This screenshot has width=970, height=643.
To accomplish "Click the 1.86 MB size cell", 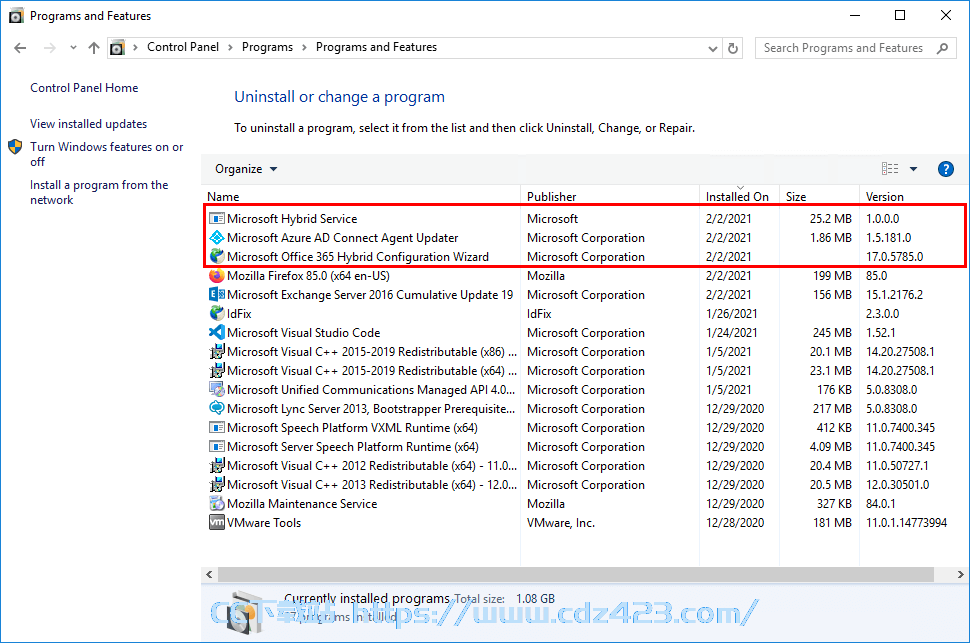I will [831, 238].
